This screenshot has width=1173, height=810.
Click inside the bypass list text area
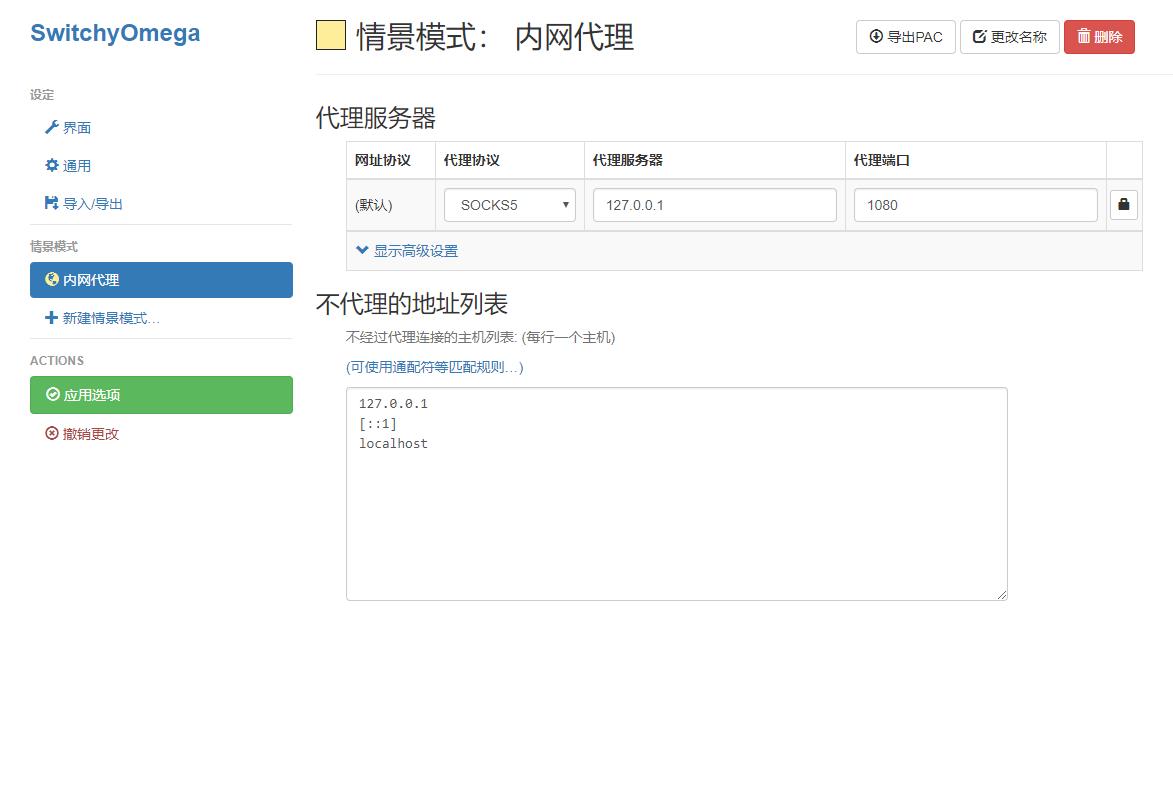pos(677,494)
